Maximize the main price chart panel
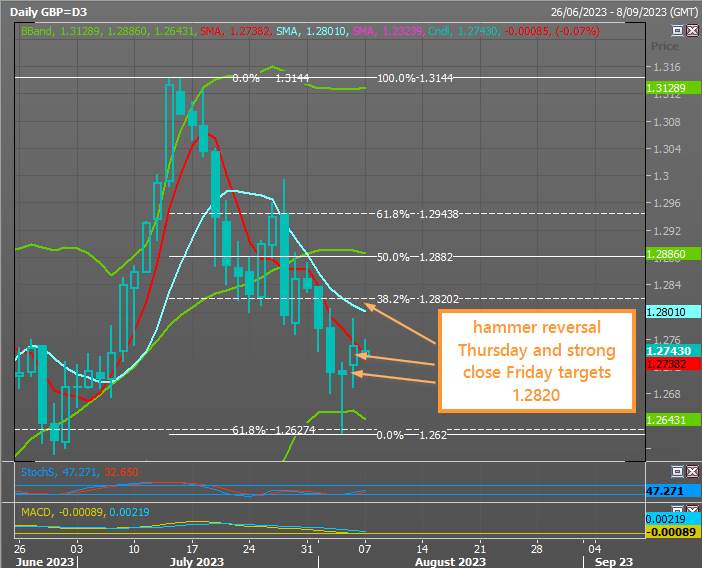This screenshot has width=702, height=568. click(x=678, y=30)
